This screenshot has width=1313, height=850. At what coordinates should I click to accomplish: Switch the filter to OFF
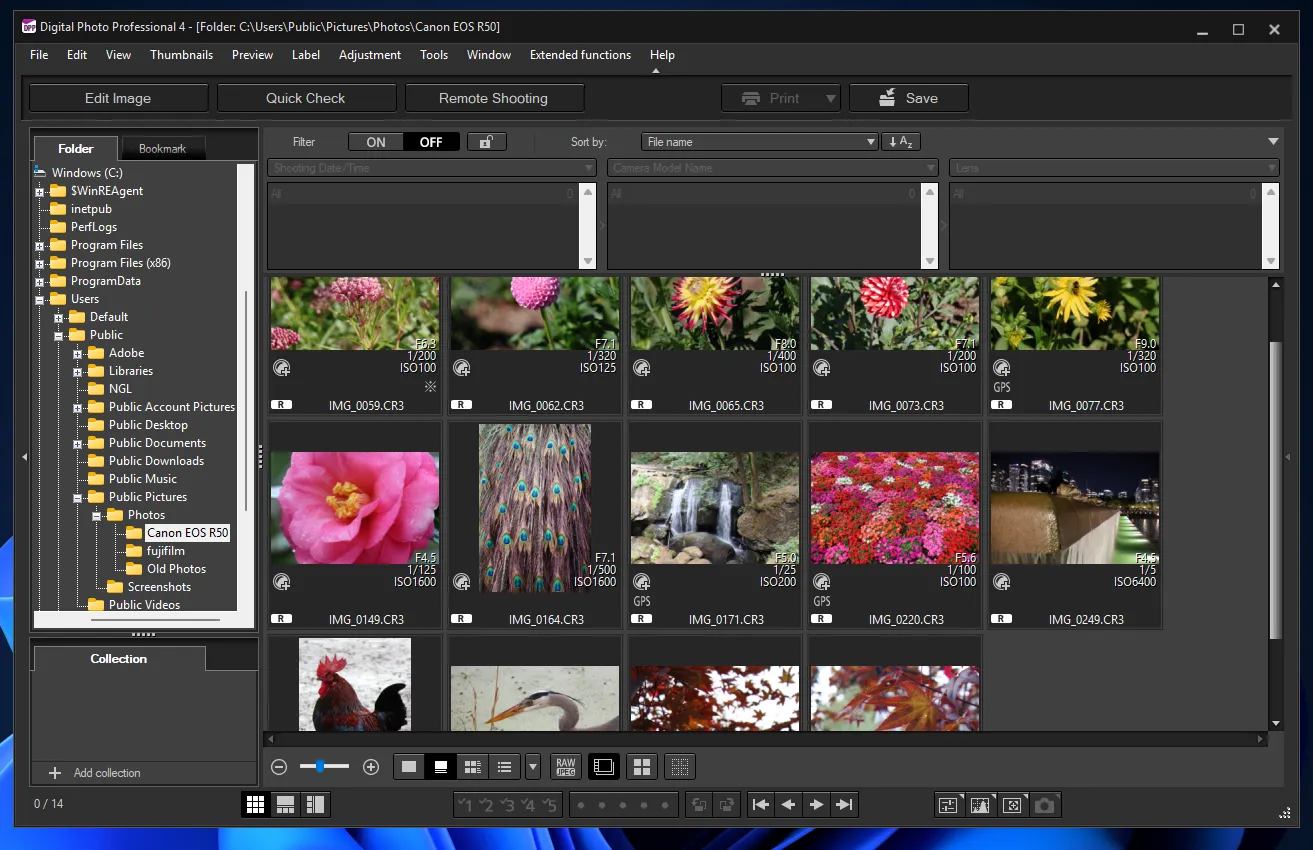tap(431, 142)
